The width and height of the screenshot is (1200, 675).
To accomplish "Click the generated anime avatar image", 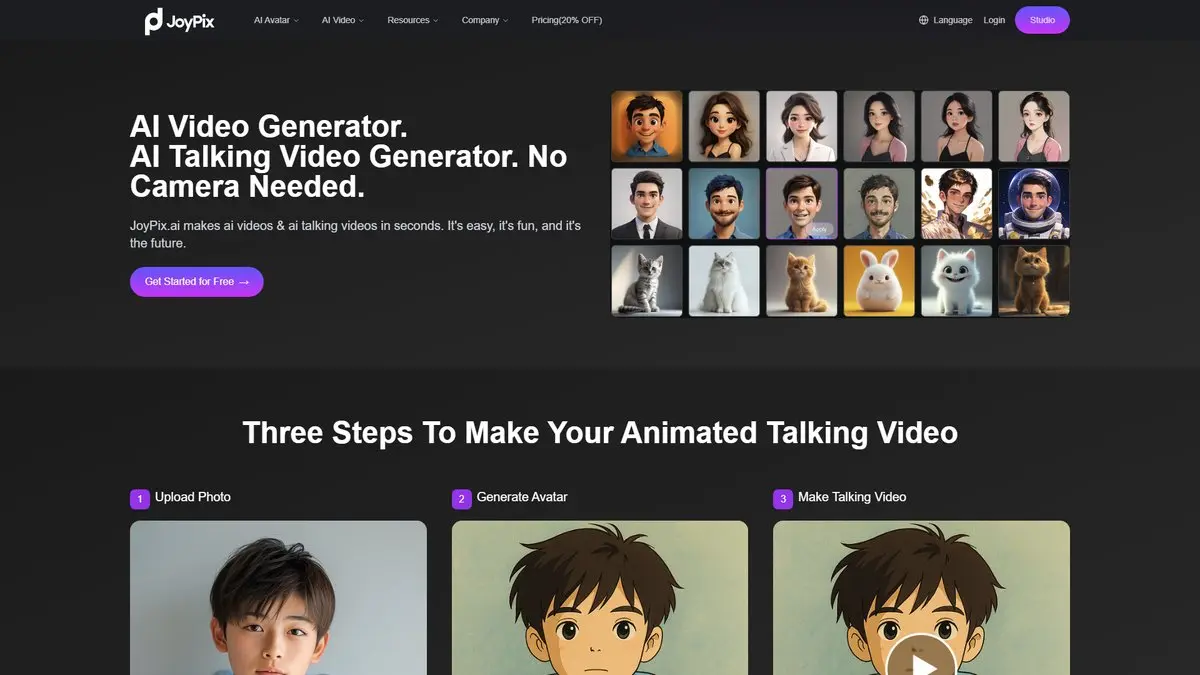I will point(600,598).
